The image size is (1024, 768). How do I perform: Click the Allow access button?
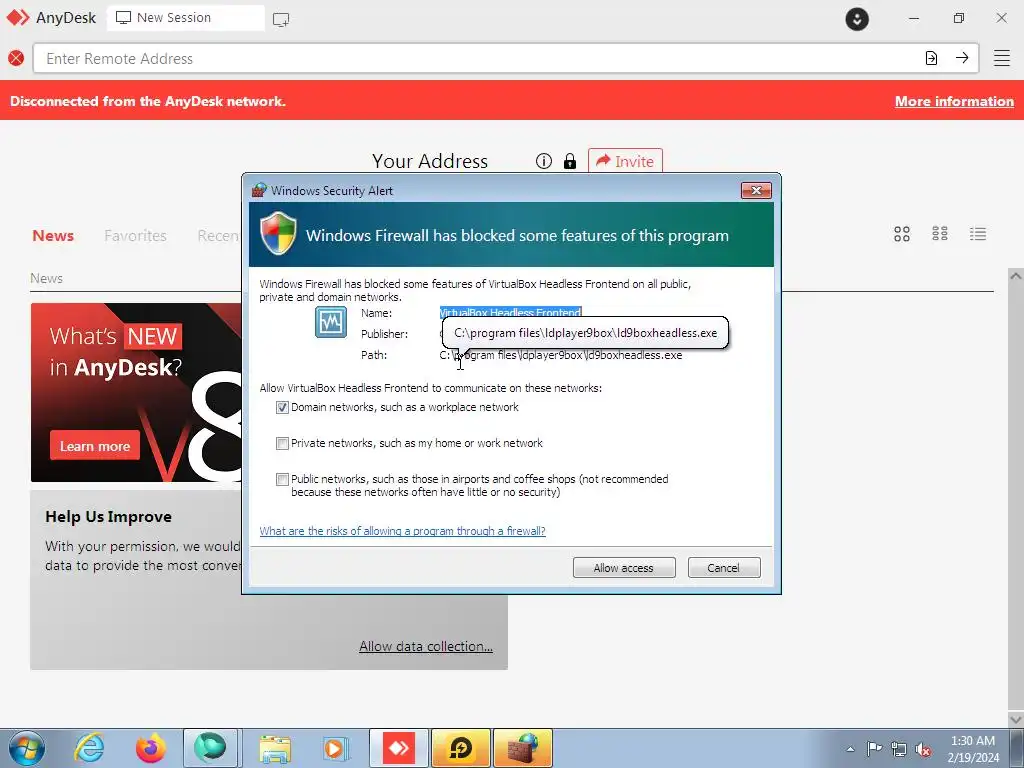624,568
